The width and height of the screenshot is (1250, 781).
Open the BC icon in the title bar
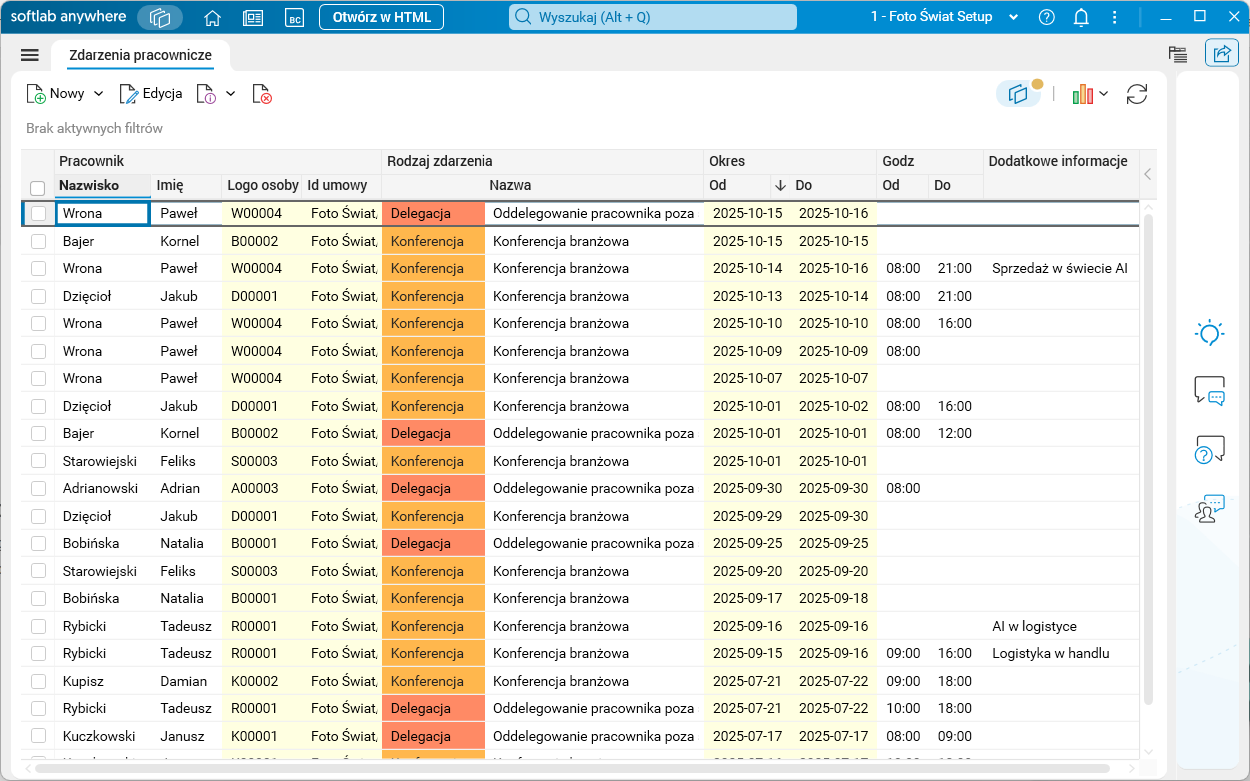click(x=294, y=18)
